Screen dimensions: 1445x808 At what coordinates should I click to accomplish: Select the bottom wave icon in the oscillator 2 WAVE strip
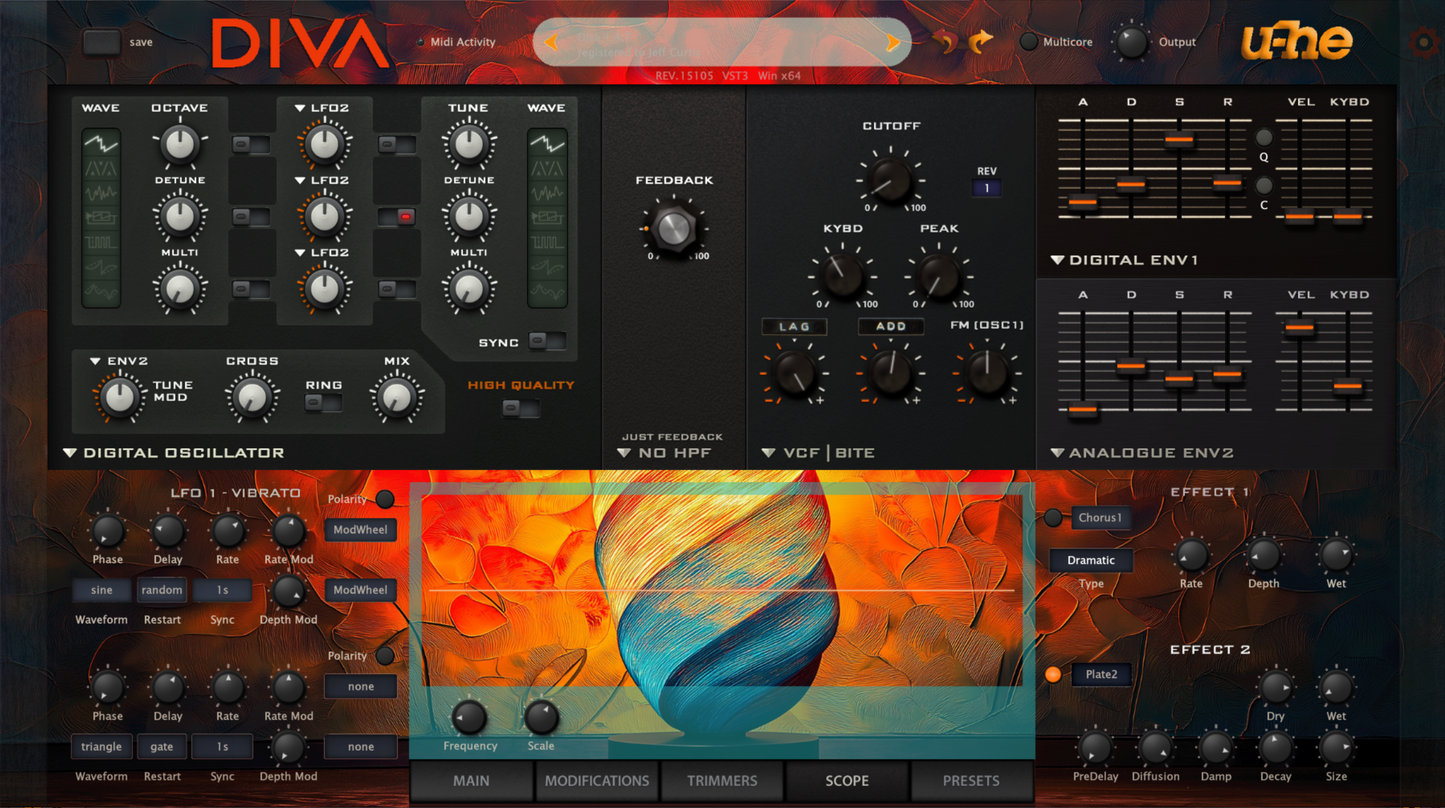pyautogui.click(x=547, y=291)
